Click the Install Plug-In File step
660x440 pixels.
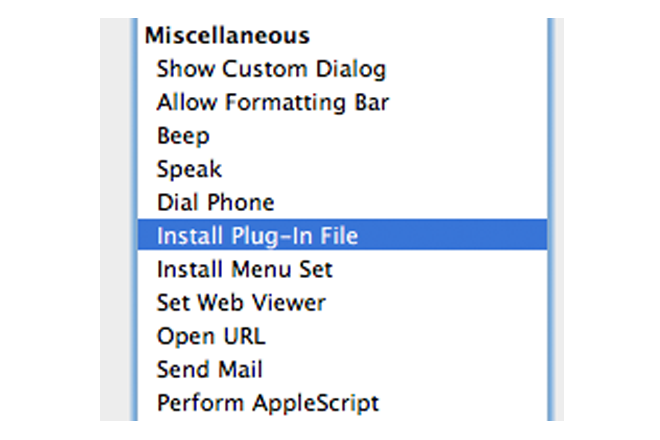coord(257,236)
